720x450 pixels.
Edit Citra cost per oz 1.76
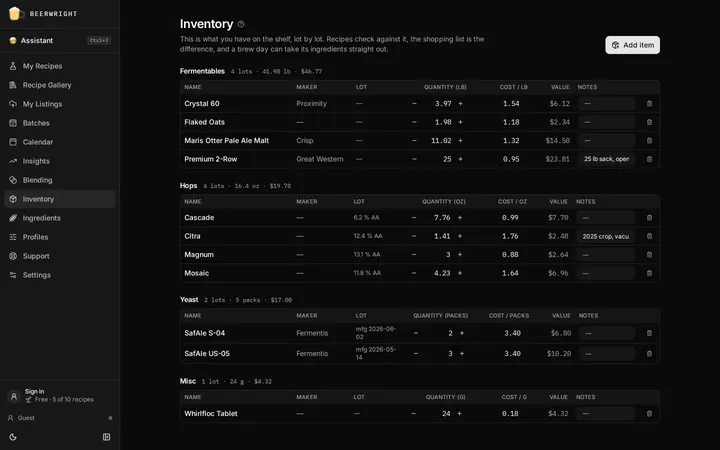coord(510,236)
